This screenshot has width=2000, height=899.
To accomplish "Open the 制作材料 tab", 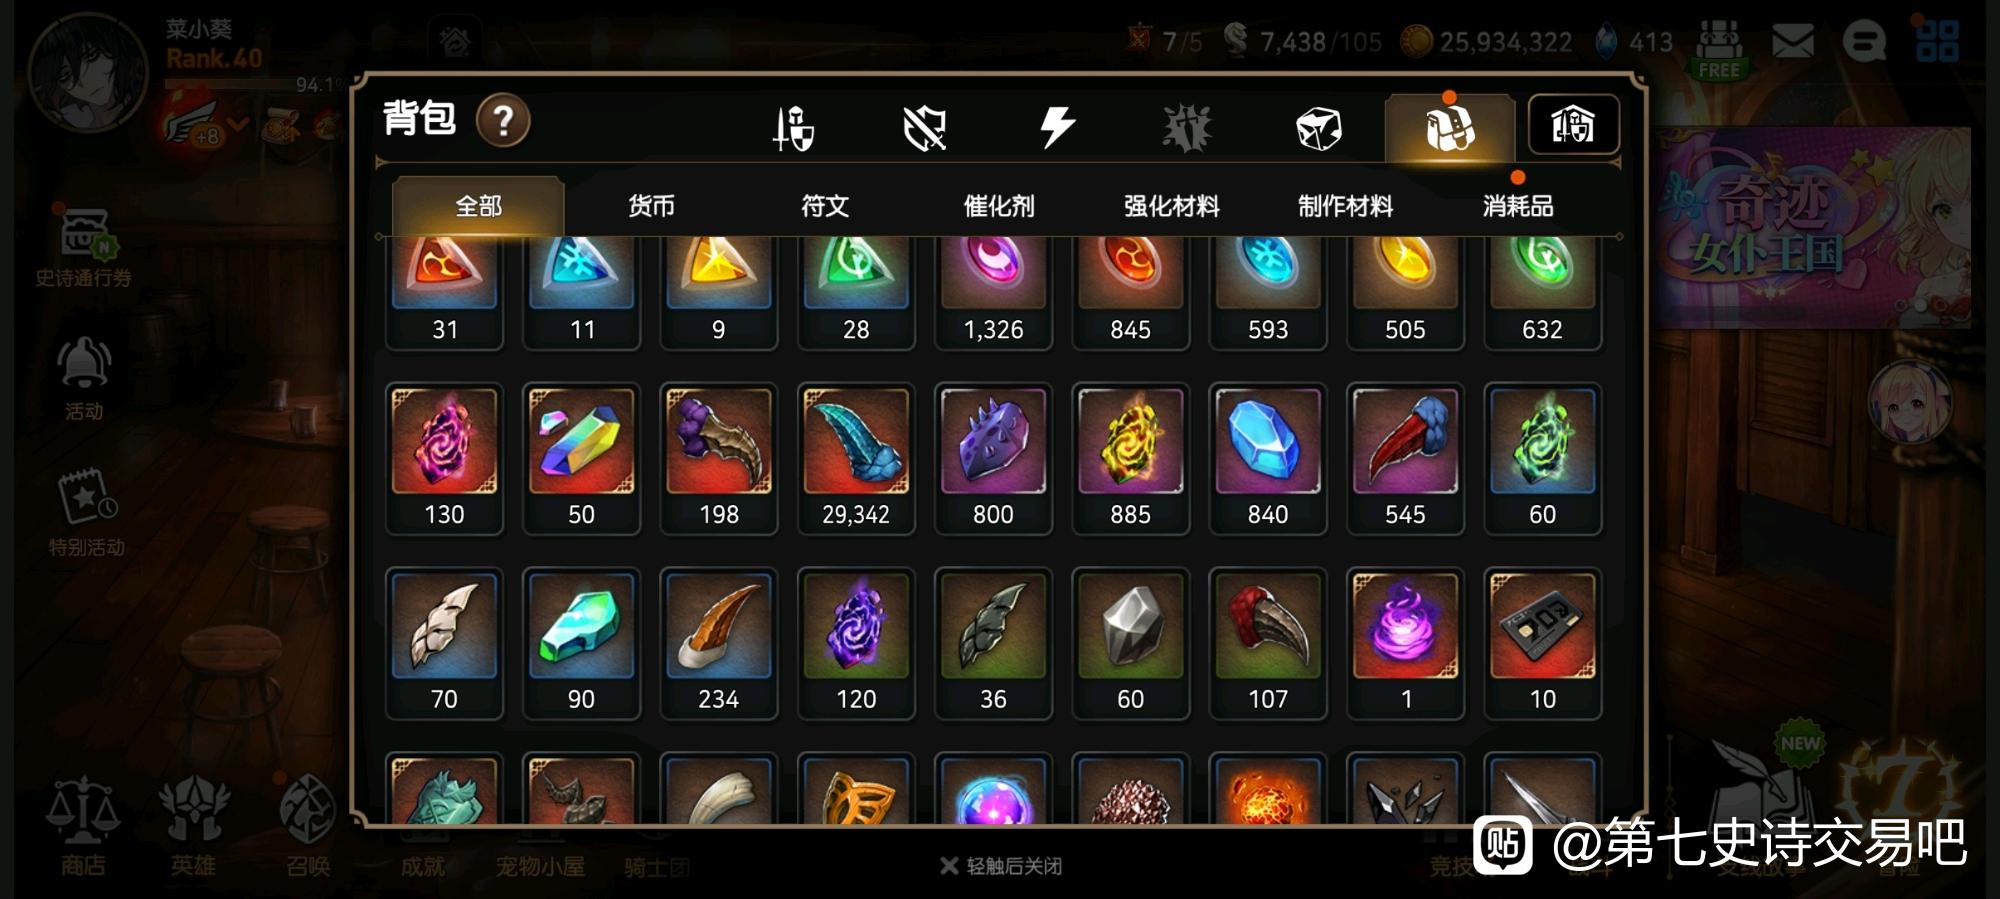I will coord(1345,206).
